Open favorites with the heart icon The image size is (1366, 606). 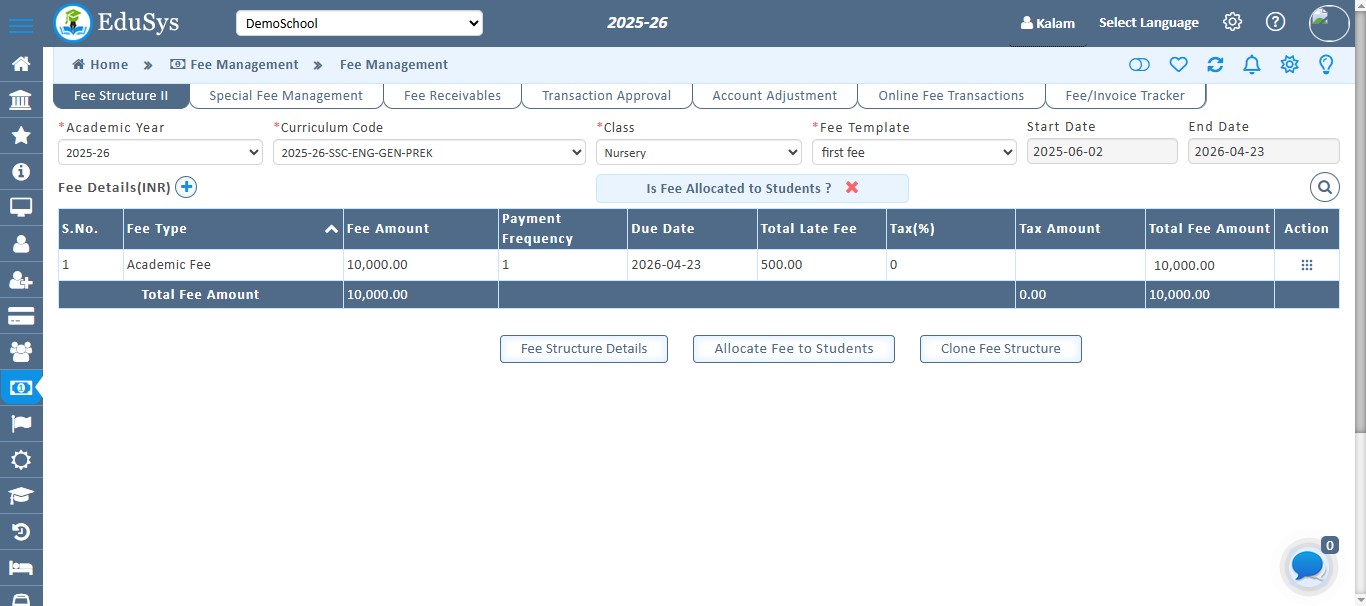tap(1178, 64)
